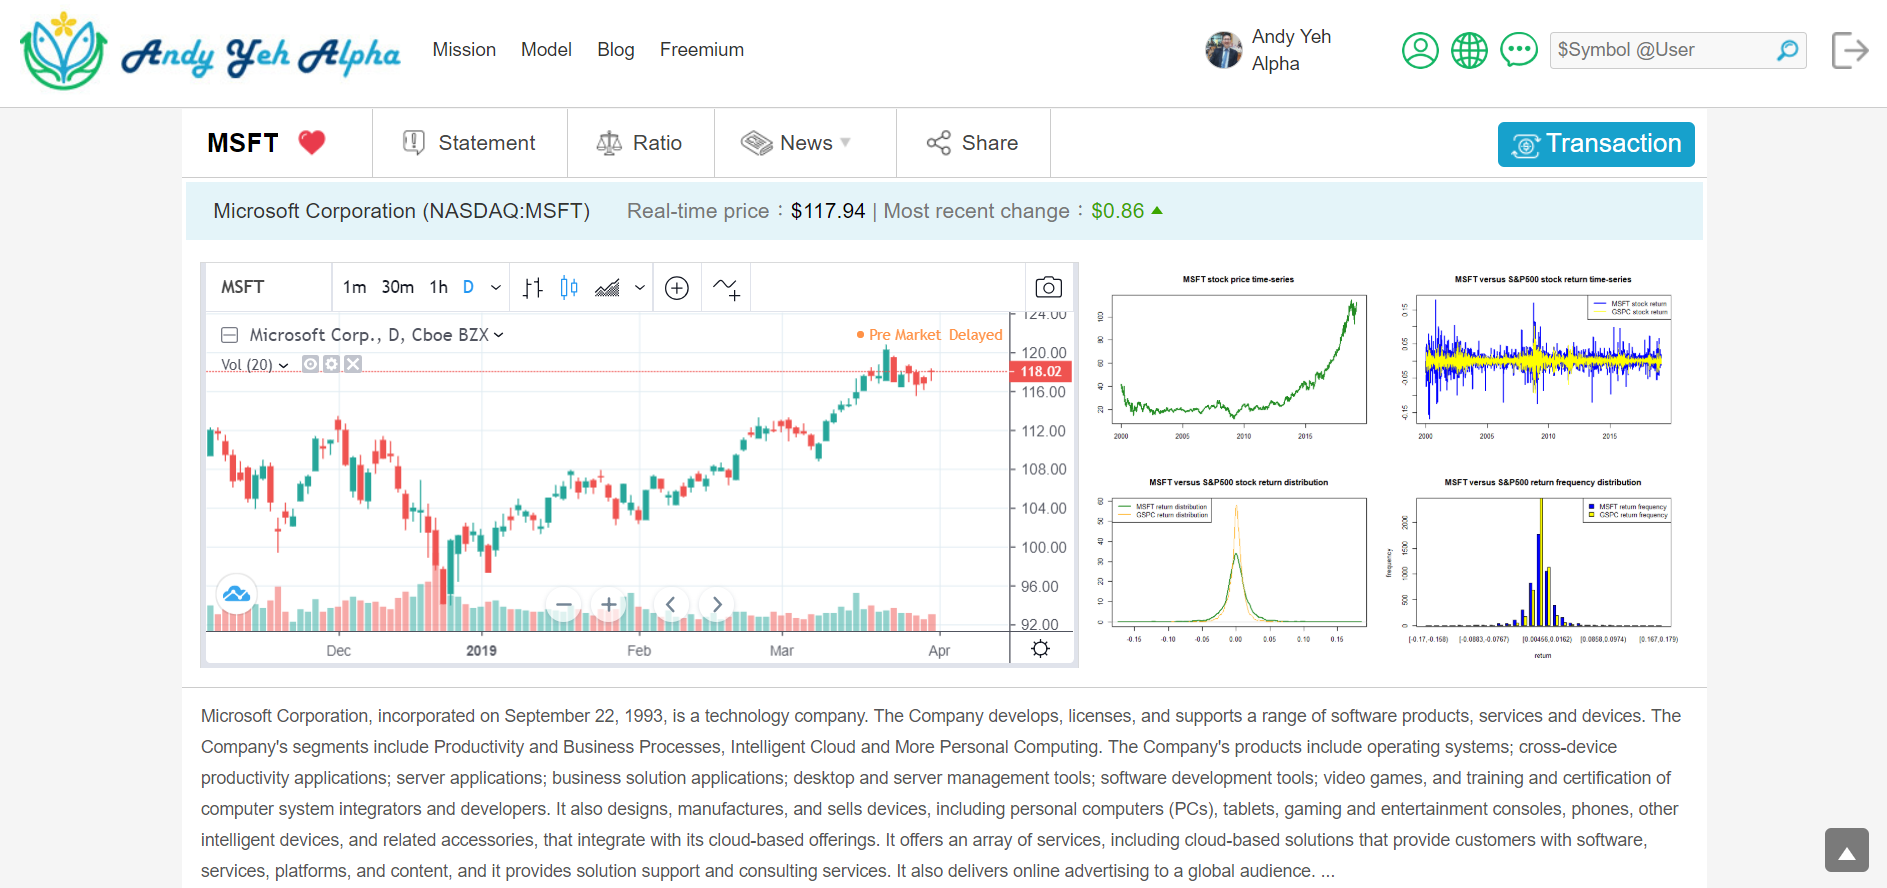Select the 1h chart interval
The height and width of the screenshot is (888, 1887).
(x=439, y=287)
